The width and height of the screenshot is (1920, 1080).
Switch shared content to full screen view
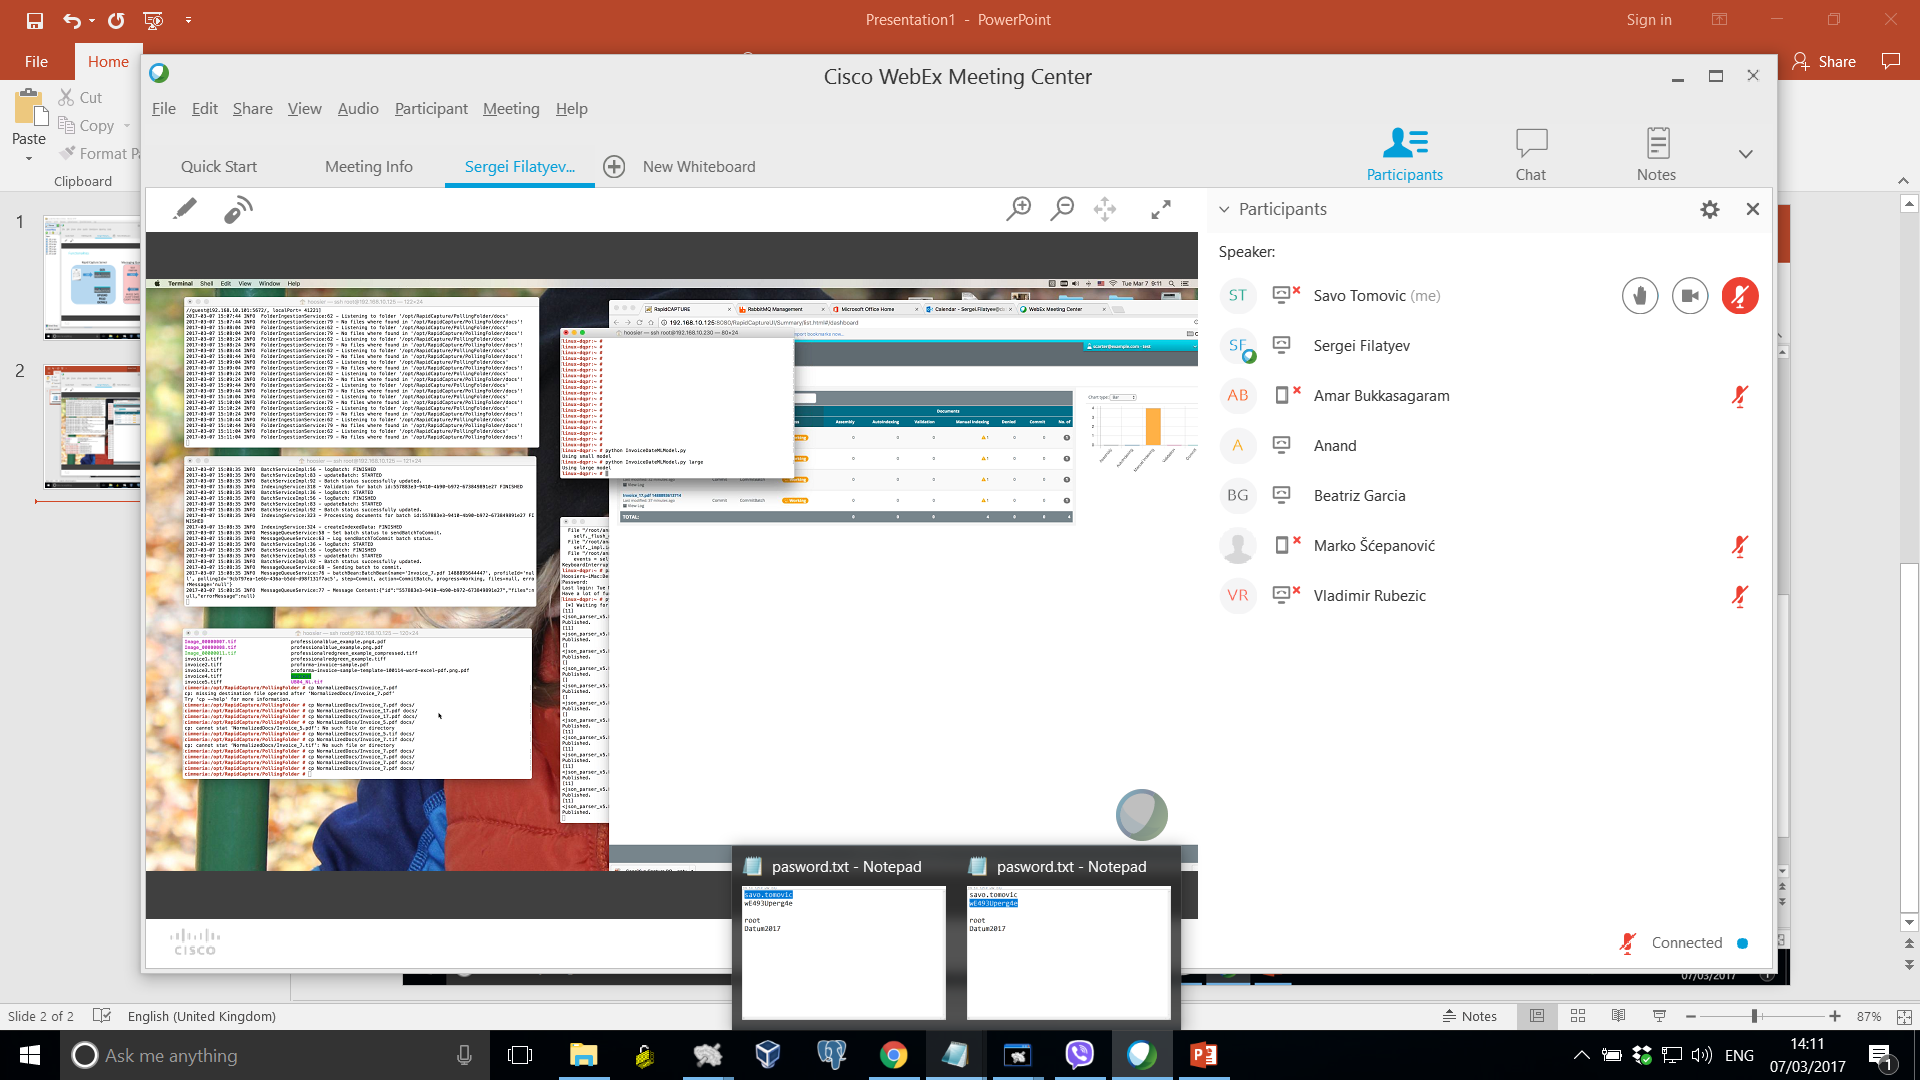(1161, 209)
